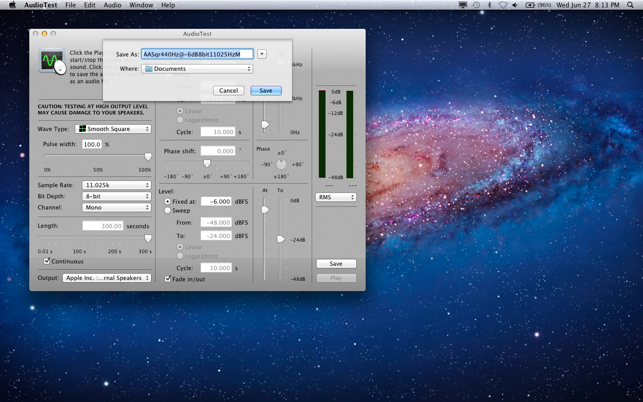Image resolution: width=643 pixels, height=402 pixels.
Task: Click the Phase rotary knob
Action: [x=281, y=164]
